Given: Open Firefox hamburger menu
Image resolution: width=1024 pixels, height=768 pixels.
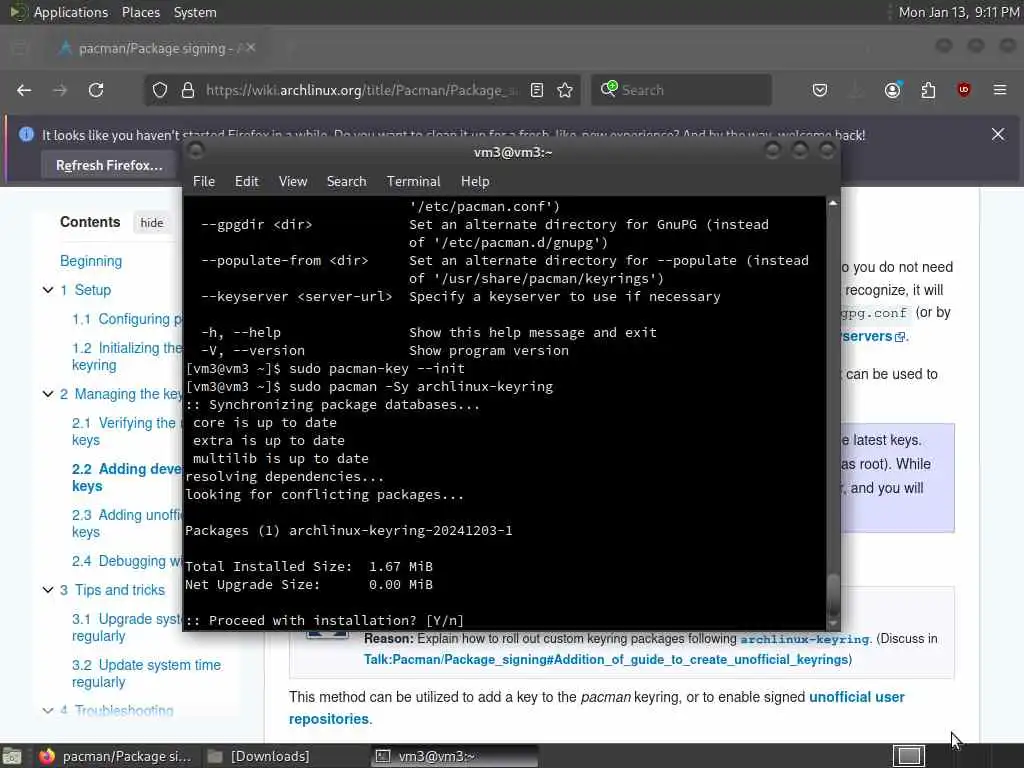Looking at the screenshot, I should tap(1000, 90).
